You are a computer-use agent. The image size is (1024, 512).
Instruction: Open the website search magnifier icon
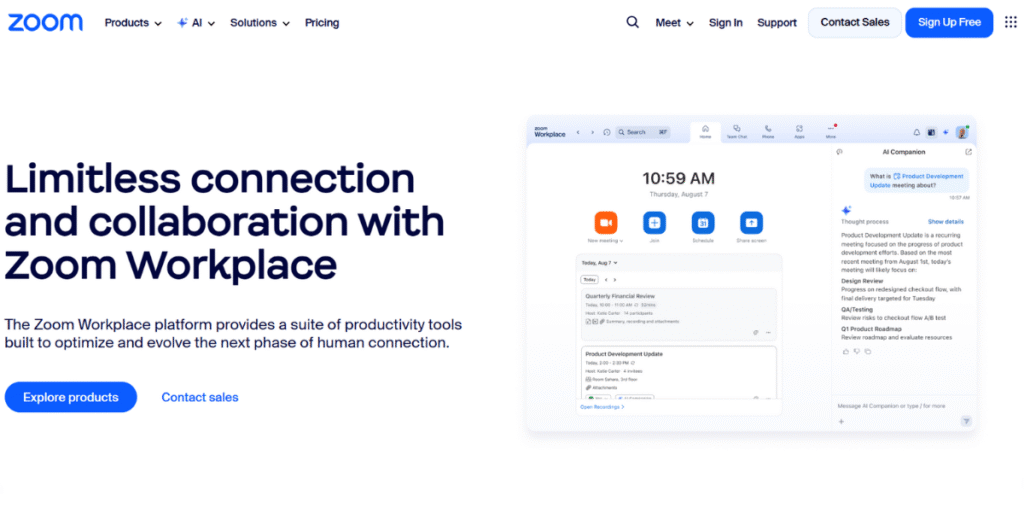click(632, 22)
